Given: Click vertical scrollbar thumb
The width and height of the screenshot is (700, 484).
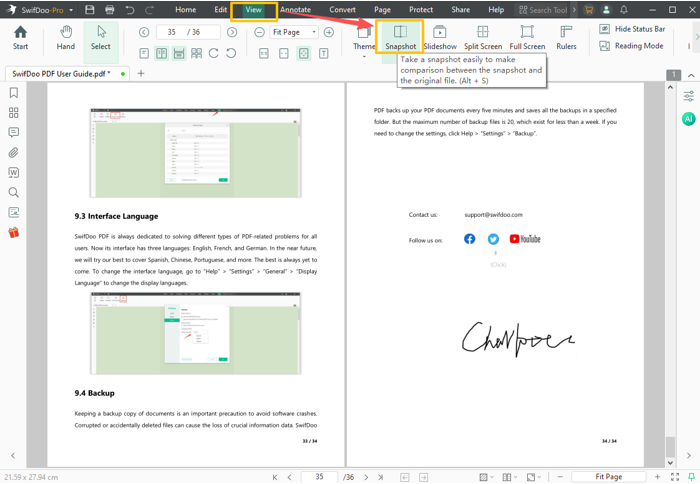Looking at the screenshot, I should point(670,447).
